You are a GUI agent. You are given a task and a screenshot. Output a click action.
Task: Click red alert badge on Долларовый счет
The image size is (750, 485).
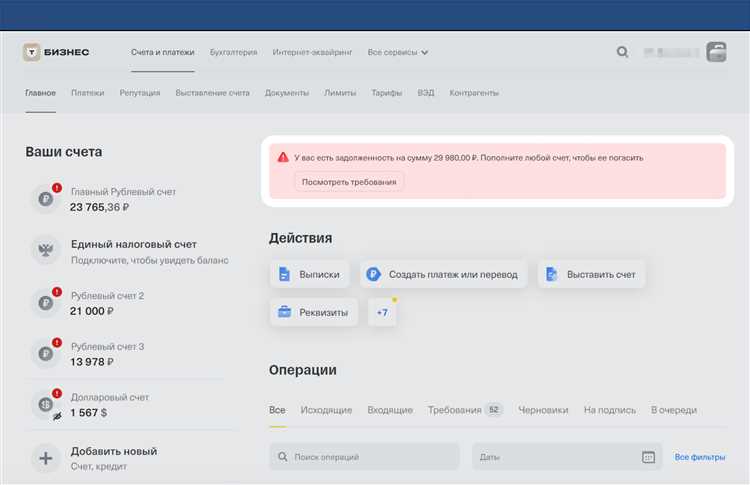(57, 393)
